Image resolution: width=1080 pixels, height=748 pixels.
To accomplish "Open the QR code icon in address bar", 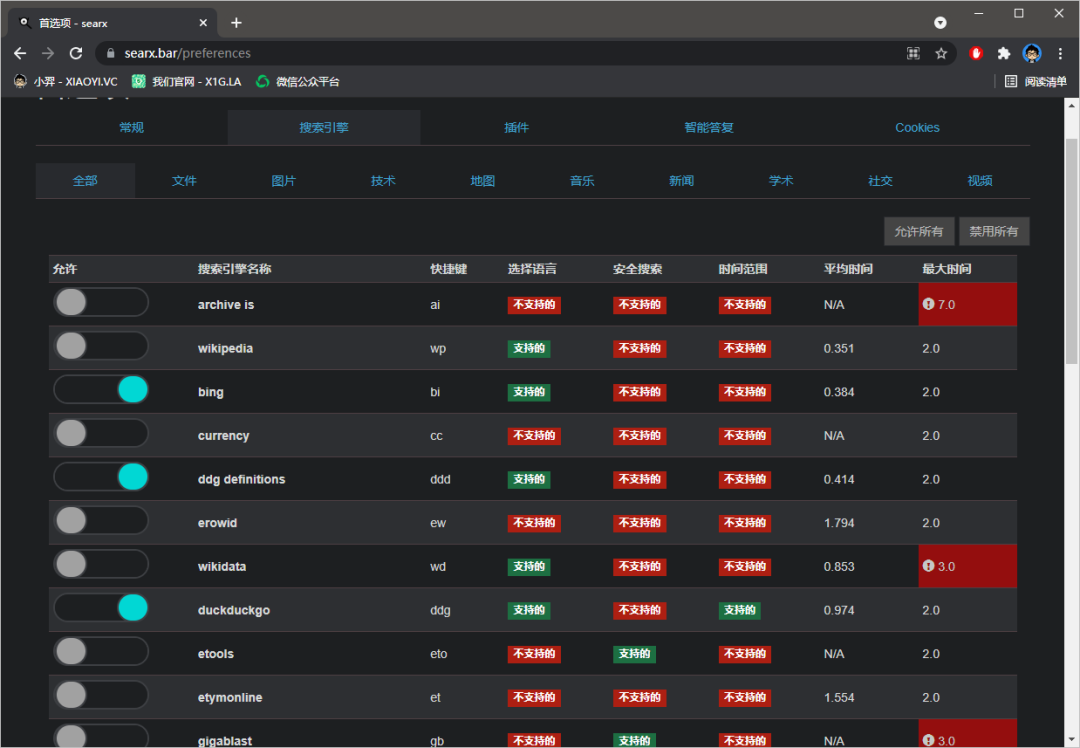I will 913,53.
